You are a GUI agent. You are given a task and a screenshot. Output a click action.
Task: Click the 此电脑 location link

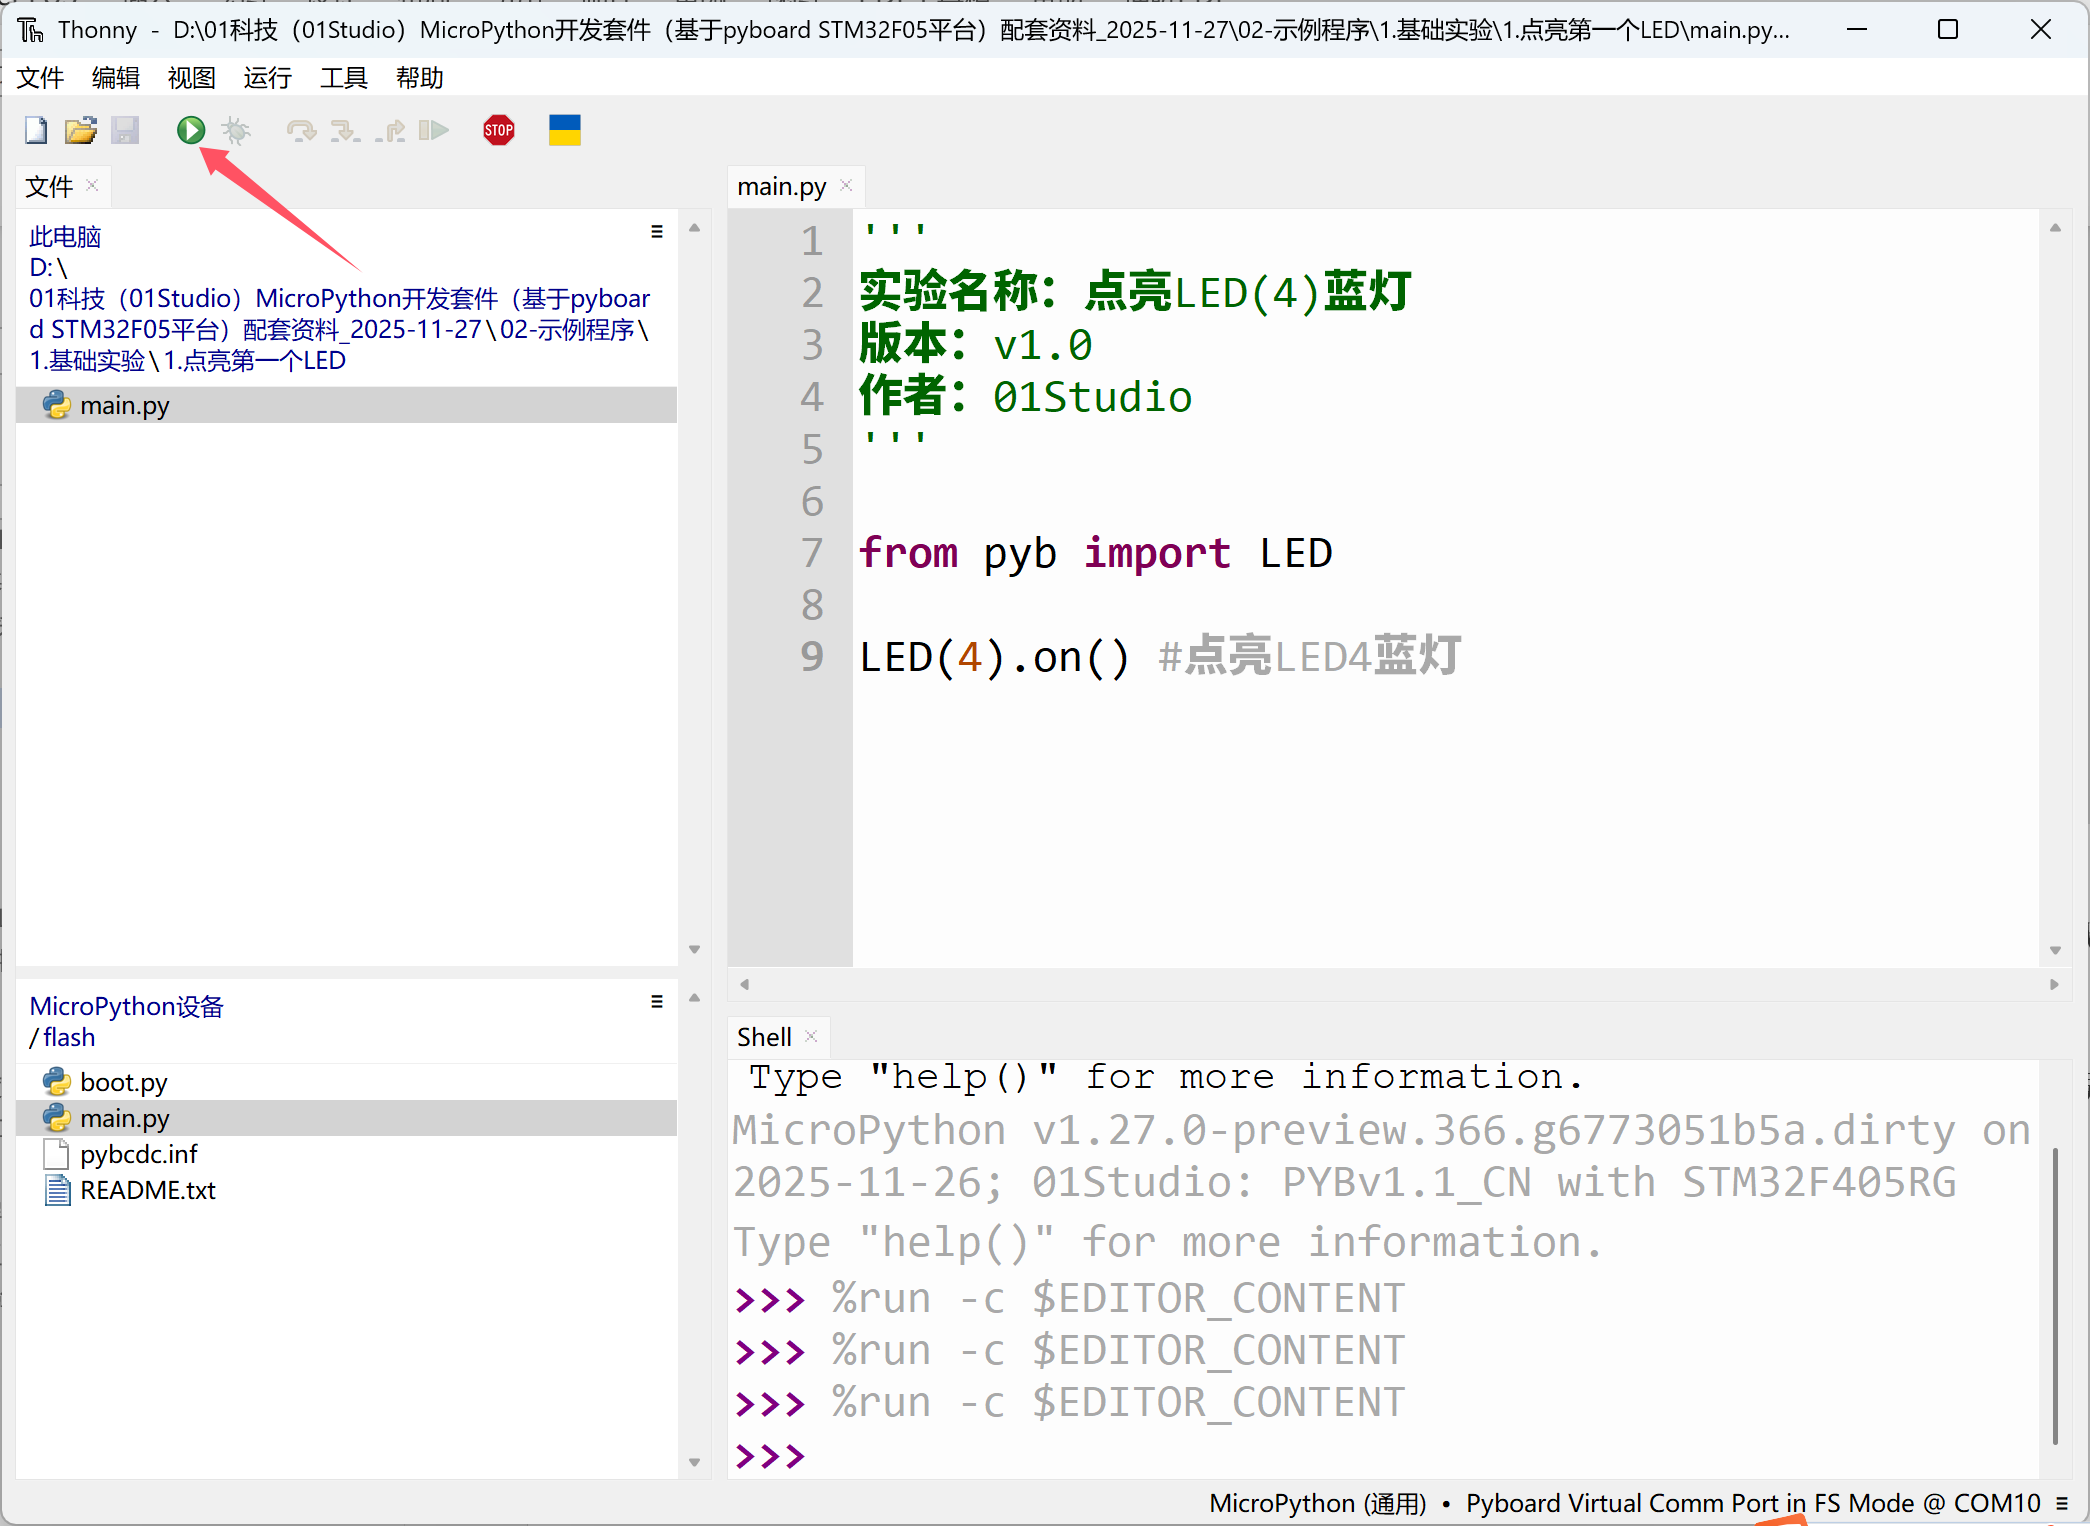[65, 237]
